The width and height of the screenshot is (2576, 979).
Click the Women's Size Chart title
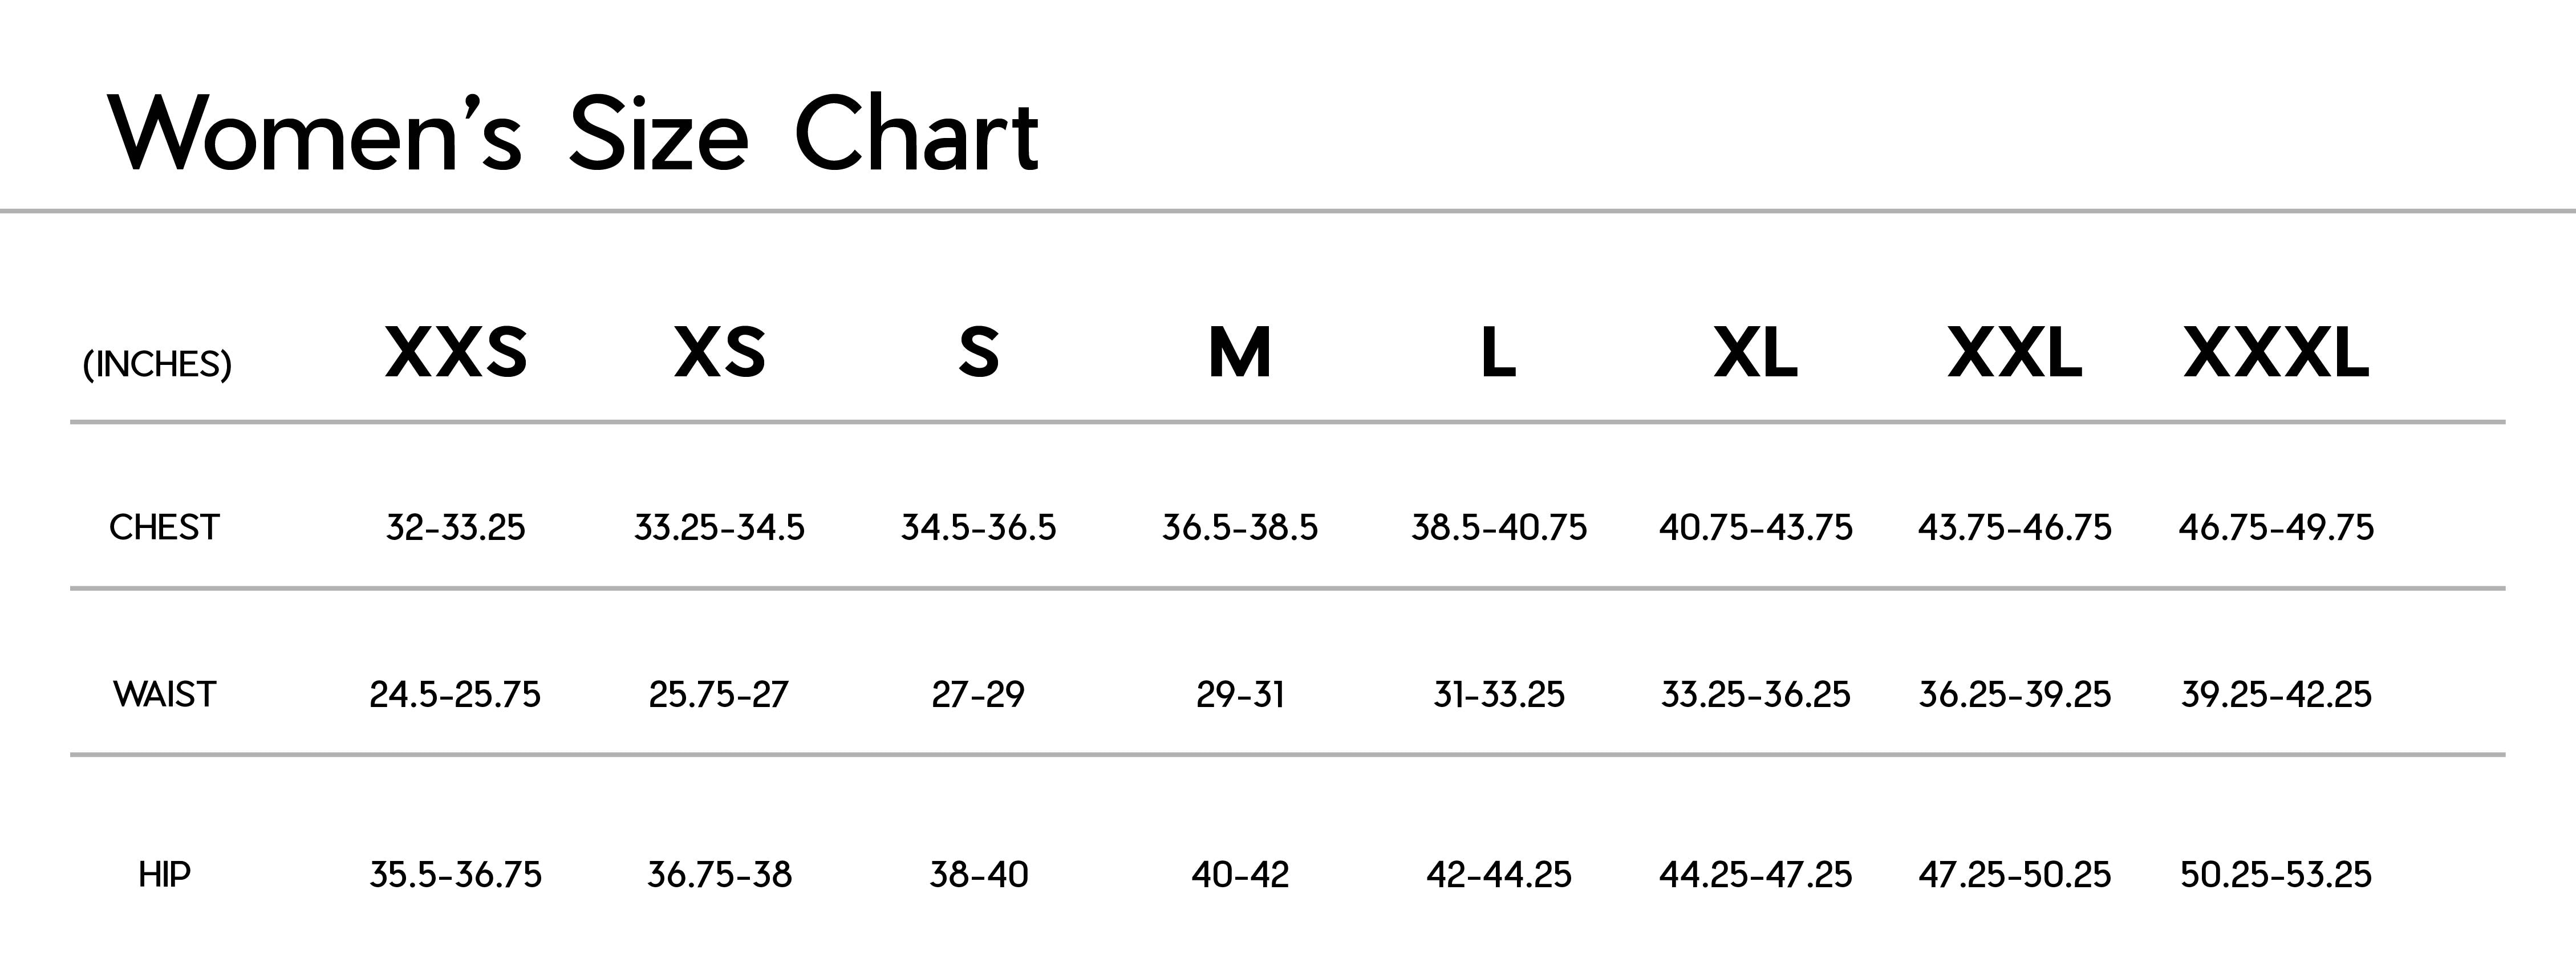point(574,135)
